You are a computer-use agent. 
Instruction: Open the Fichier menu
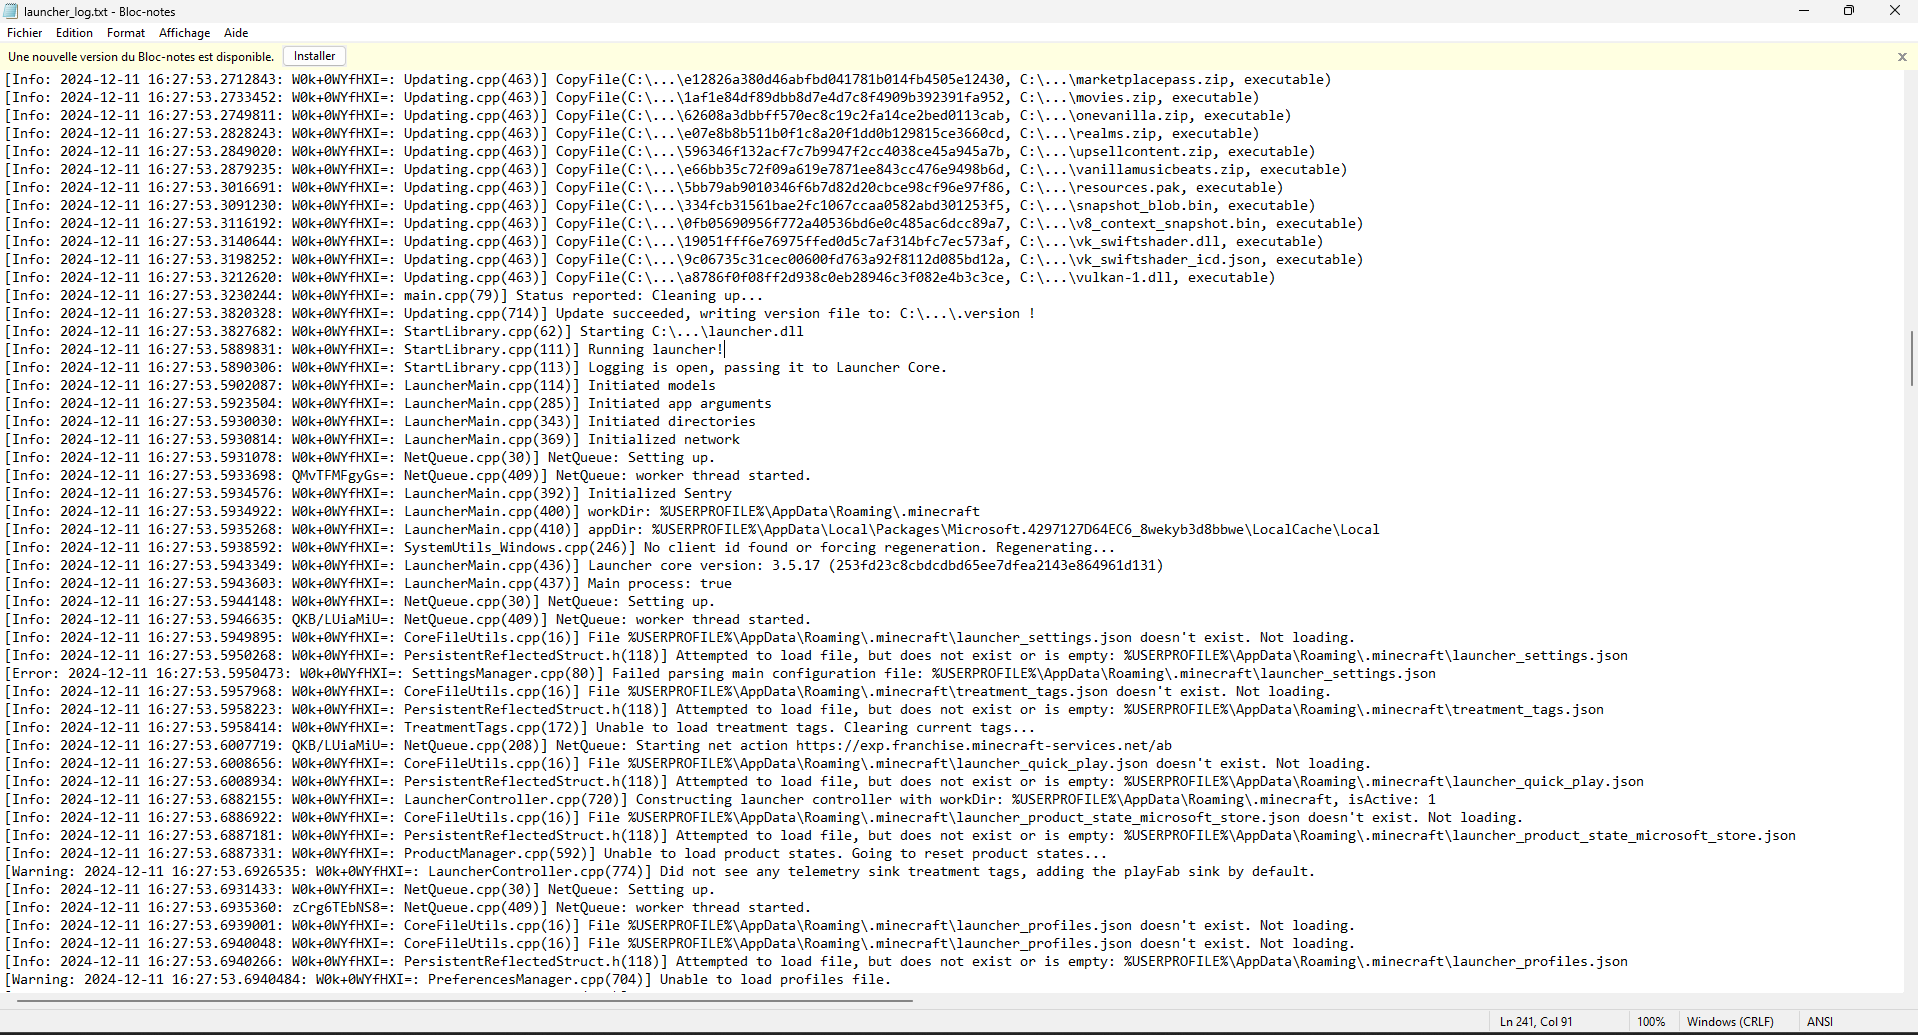[24, 33]
